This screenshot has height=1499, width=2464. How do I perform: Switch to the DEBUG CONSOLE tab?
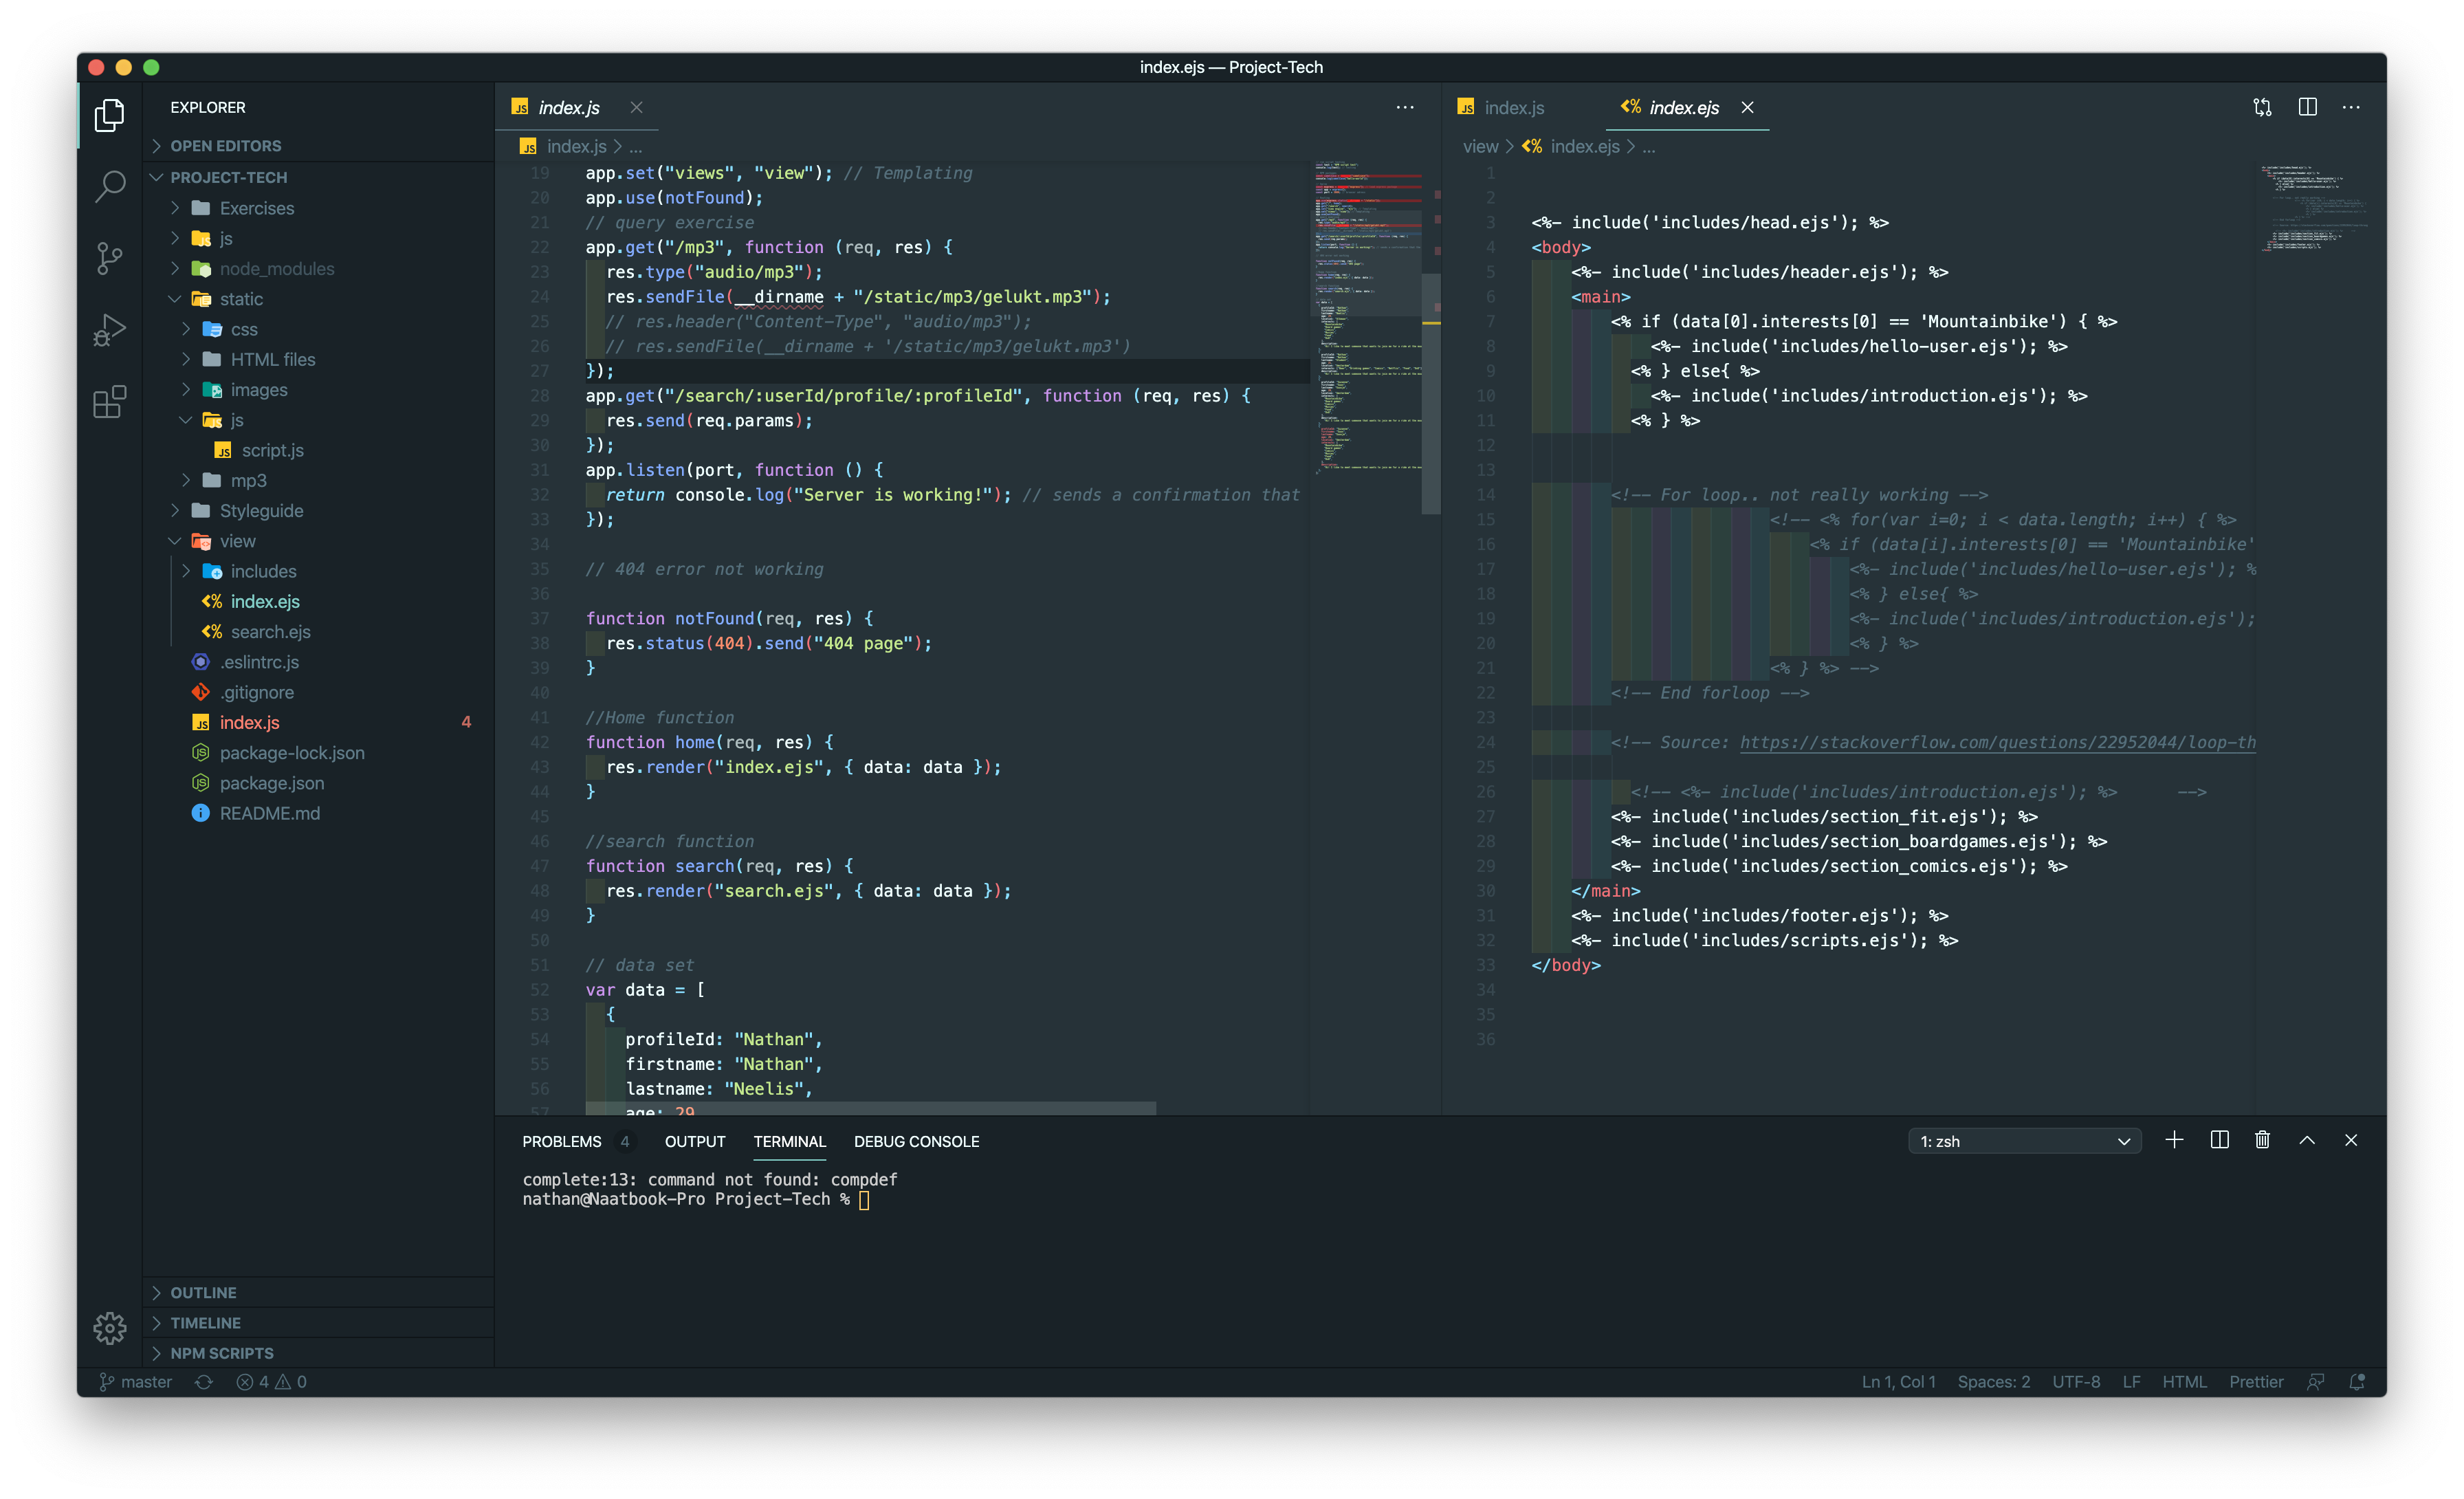pos(916,1141)
